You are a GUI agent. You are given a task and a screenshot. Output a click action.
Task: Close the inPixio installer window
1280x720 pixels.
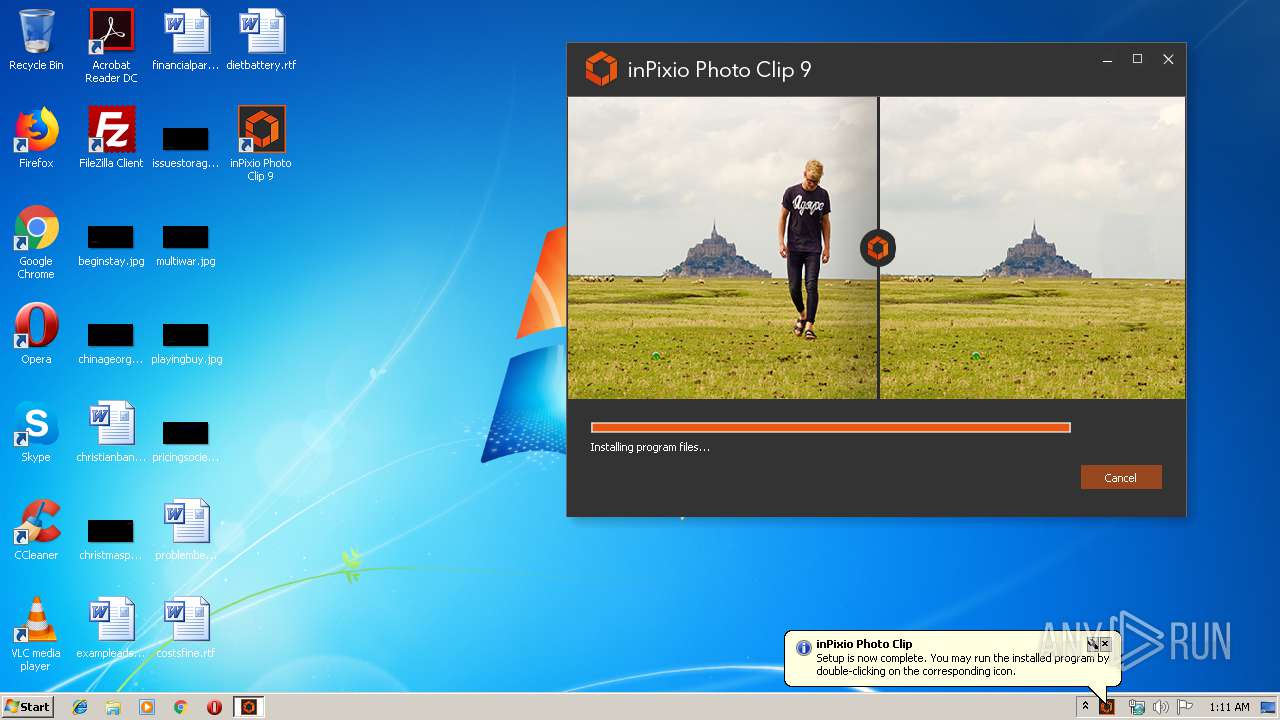[x=1168, y=60]
